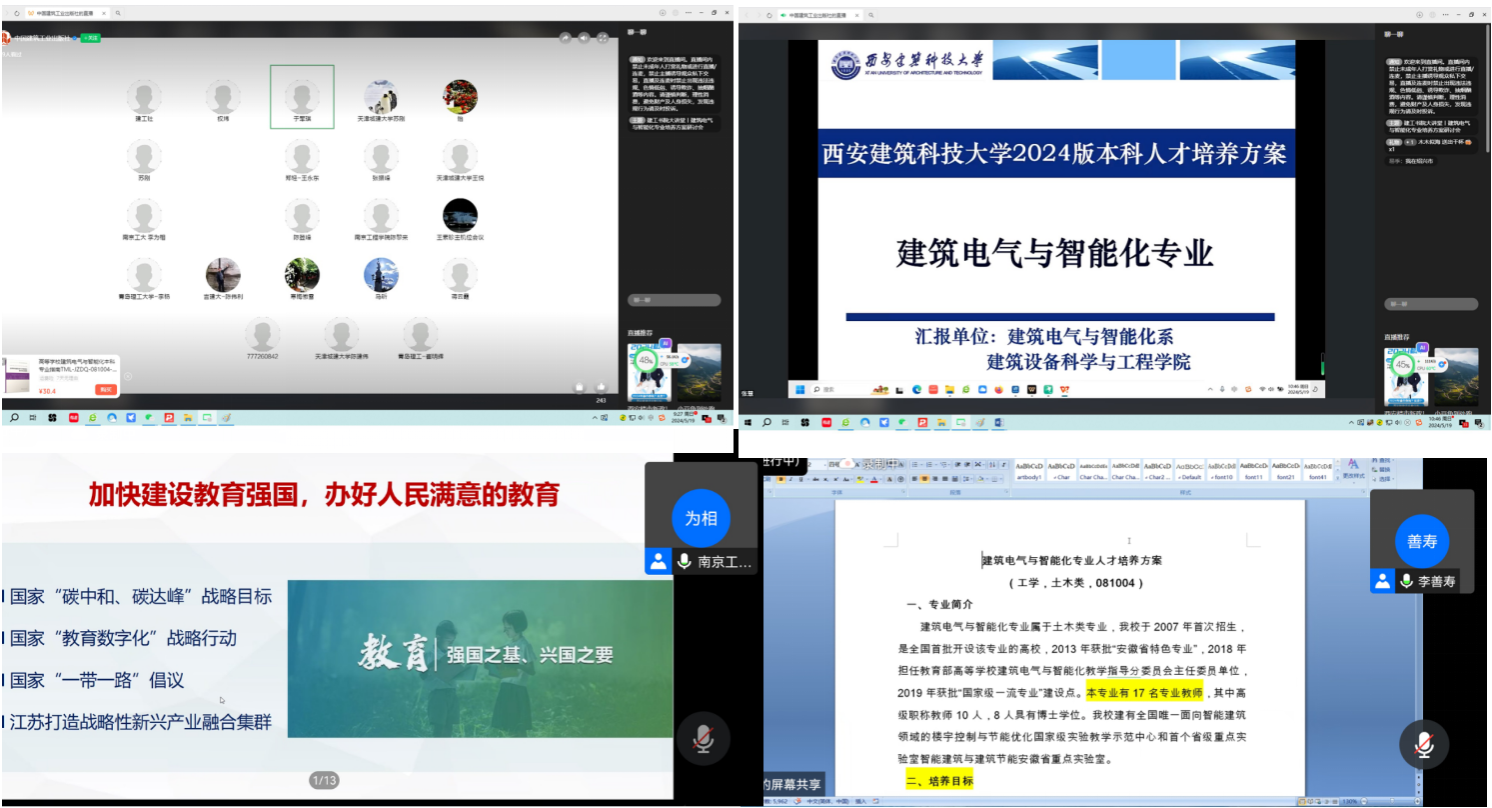Image resolution: width=1492 pixels, height=808 pixels.
Task: Click the blue person icon under the 为相 avatar
Action: pyautogui.click(x=658, y=561)
